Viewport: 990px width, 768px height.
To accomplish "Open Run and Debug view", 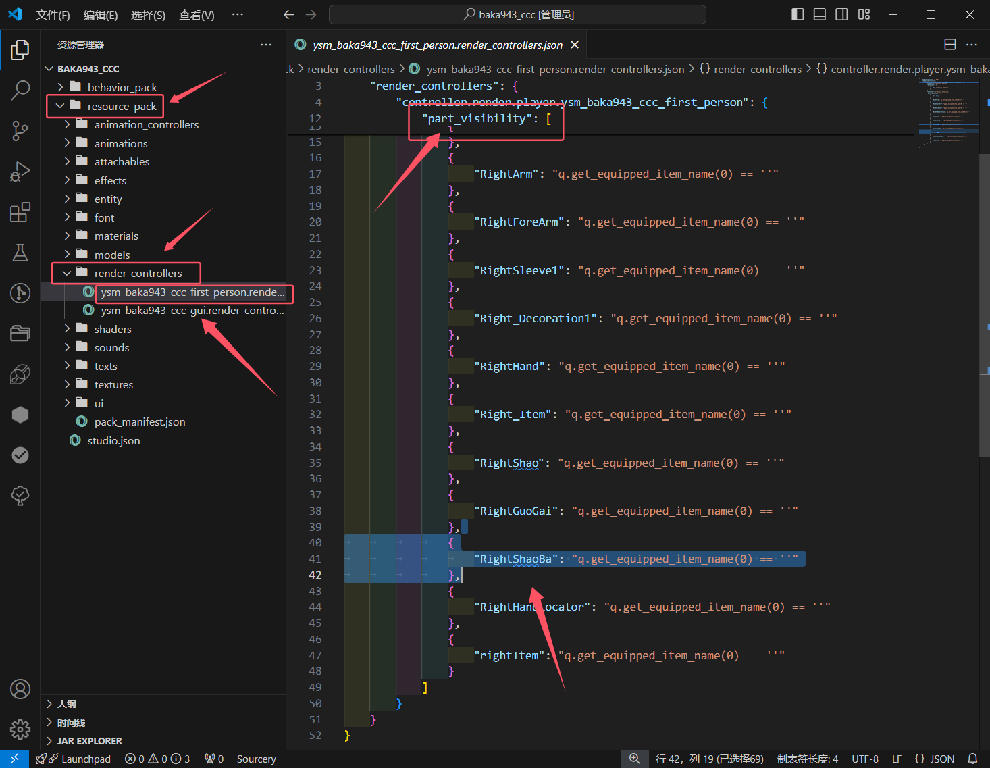I will tap(20, 171).
